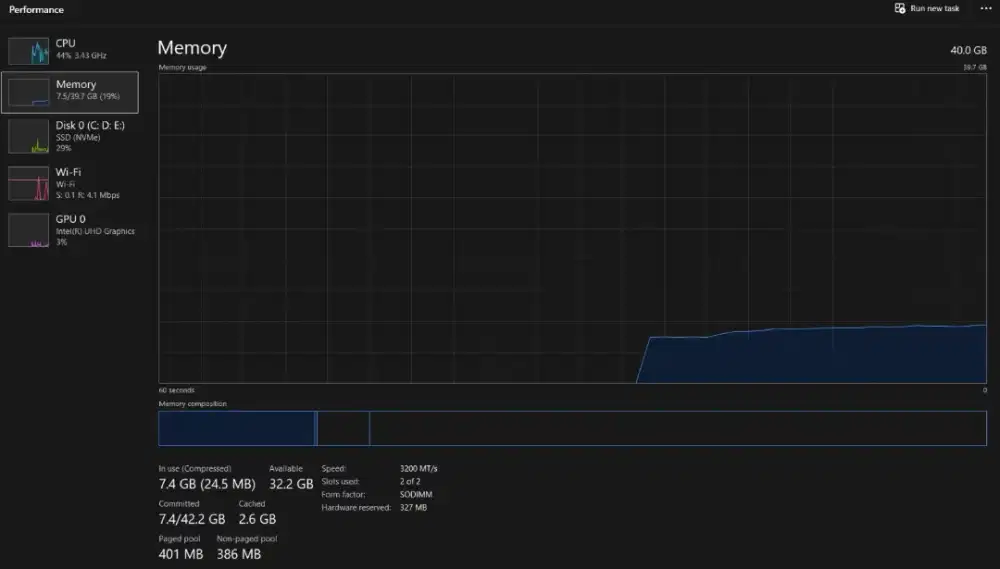The height and width of the screenshot is (569, 1000).
Task: Click the Run new task icon
Action: [x=900, y=9]
